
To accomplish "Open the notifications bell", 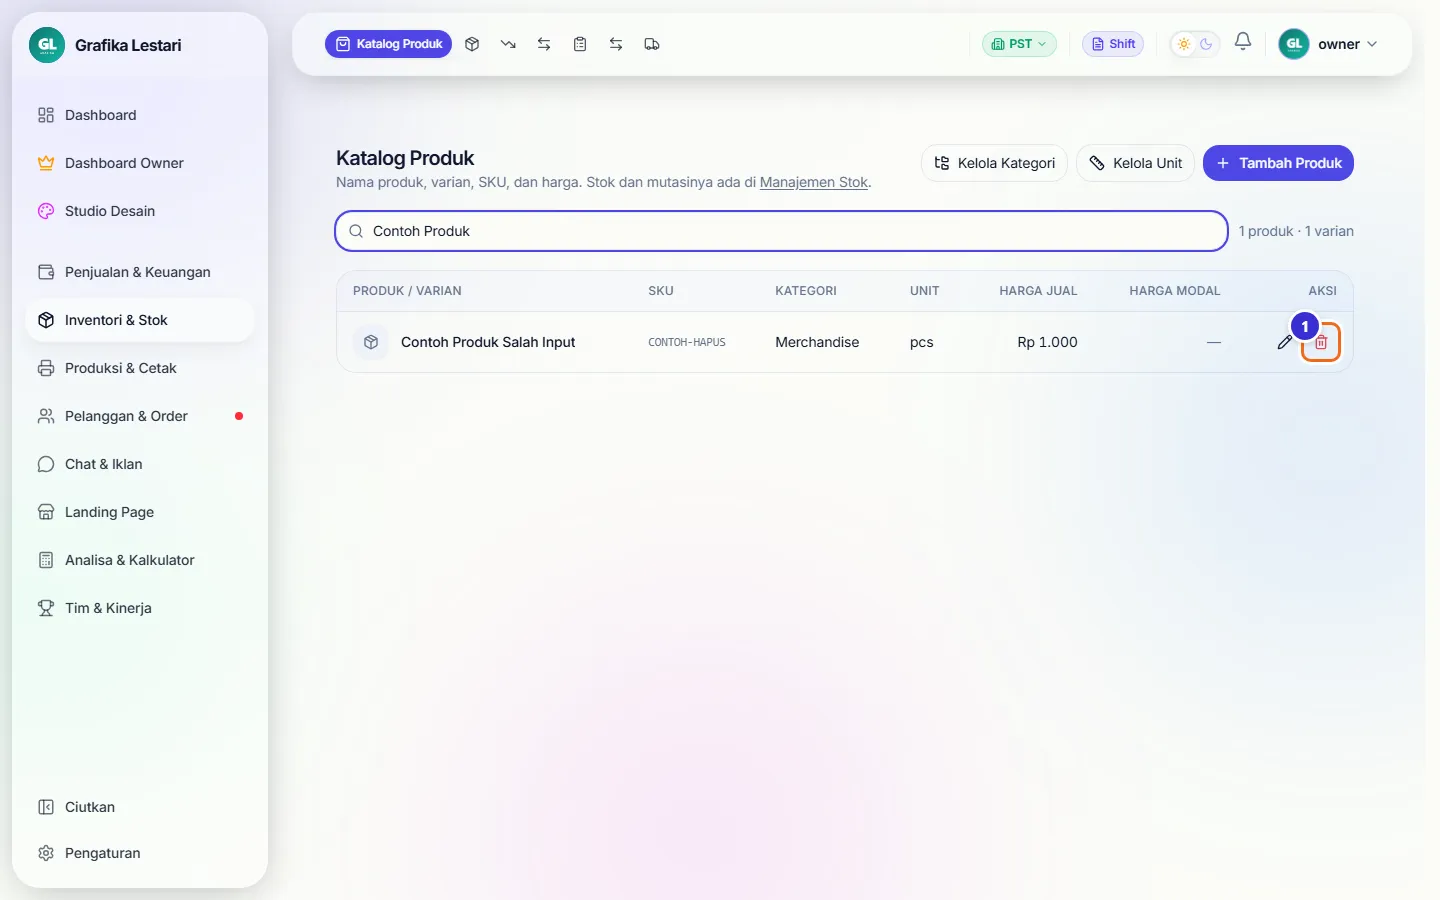I will (1243, 42).
